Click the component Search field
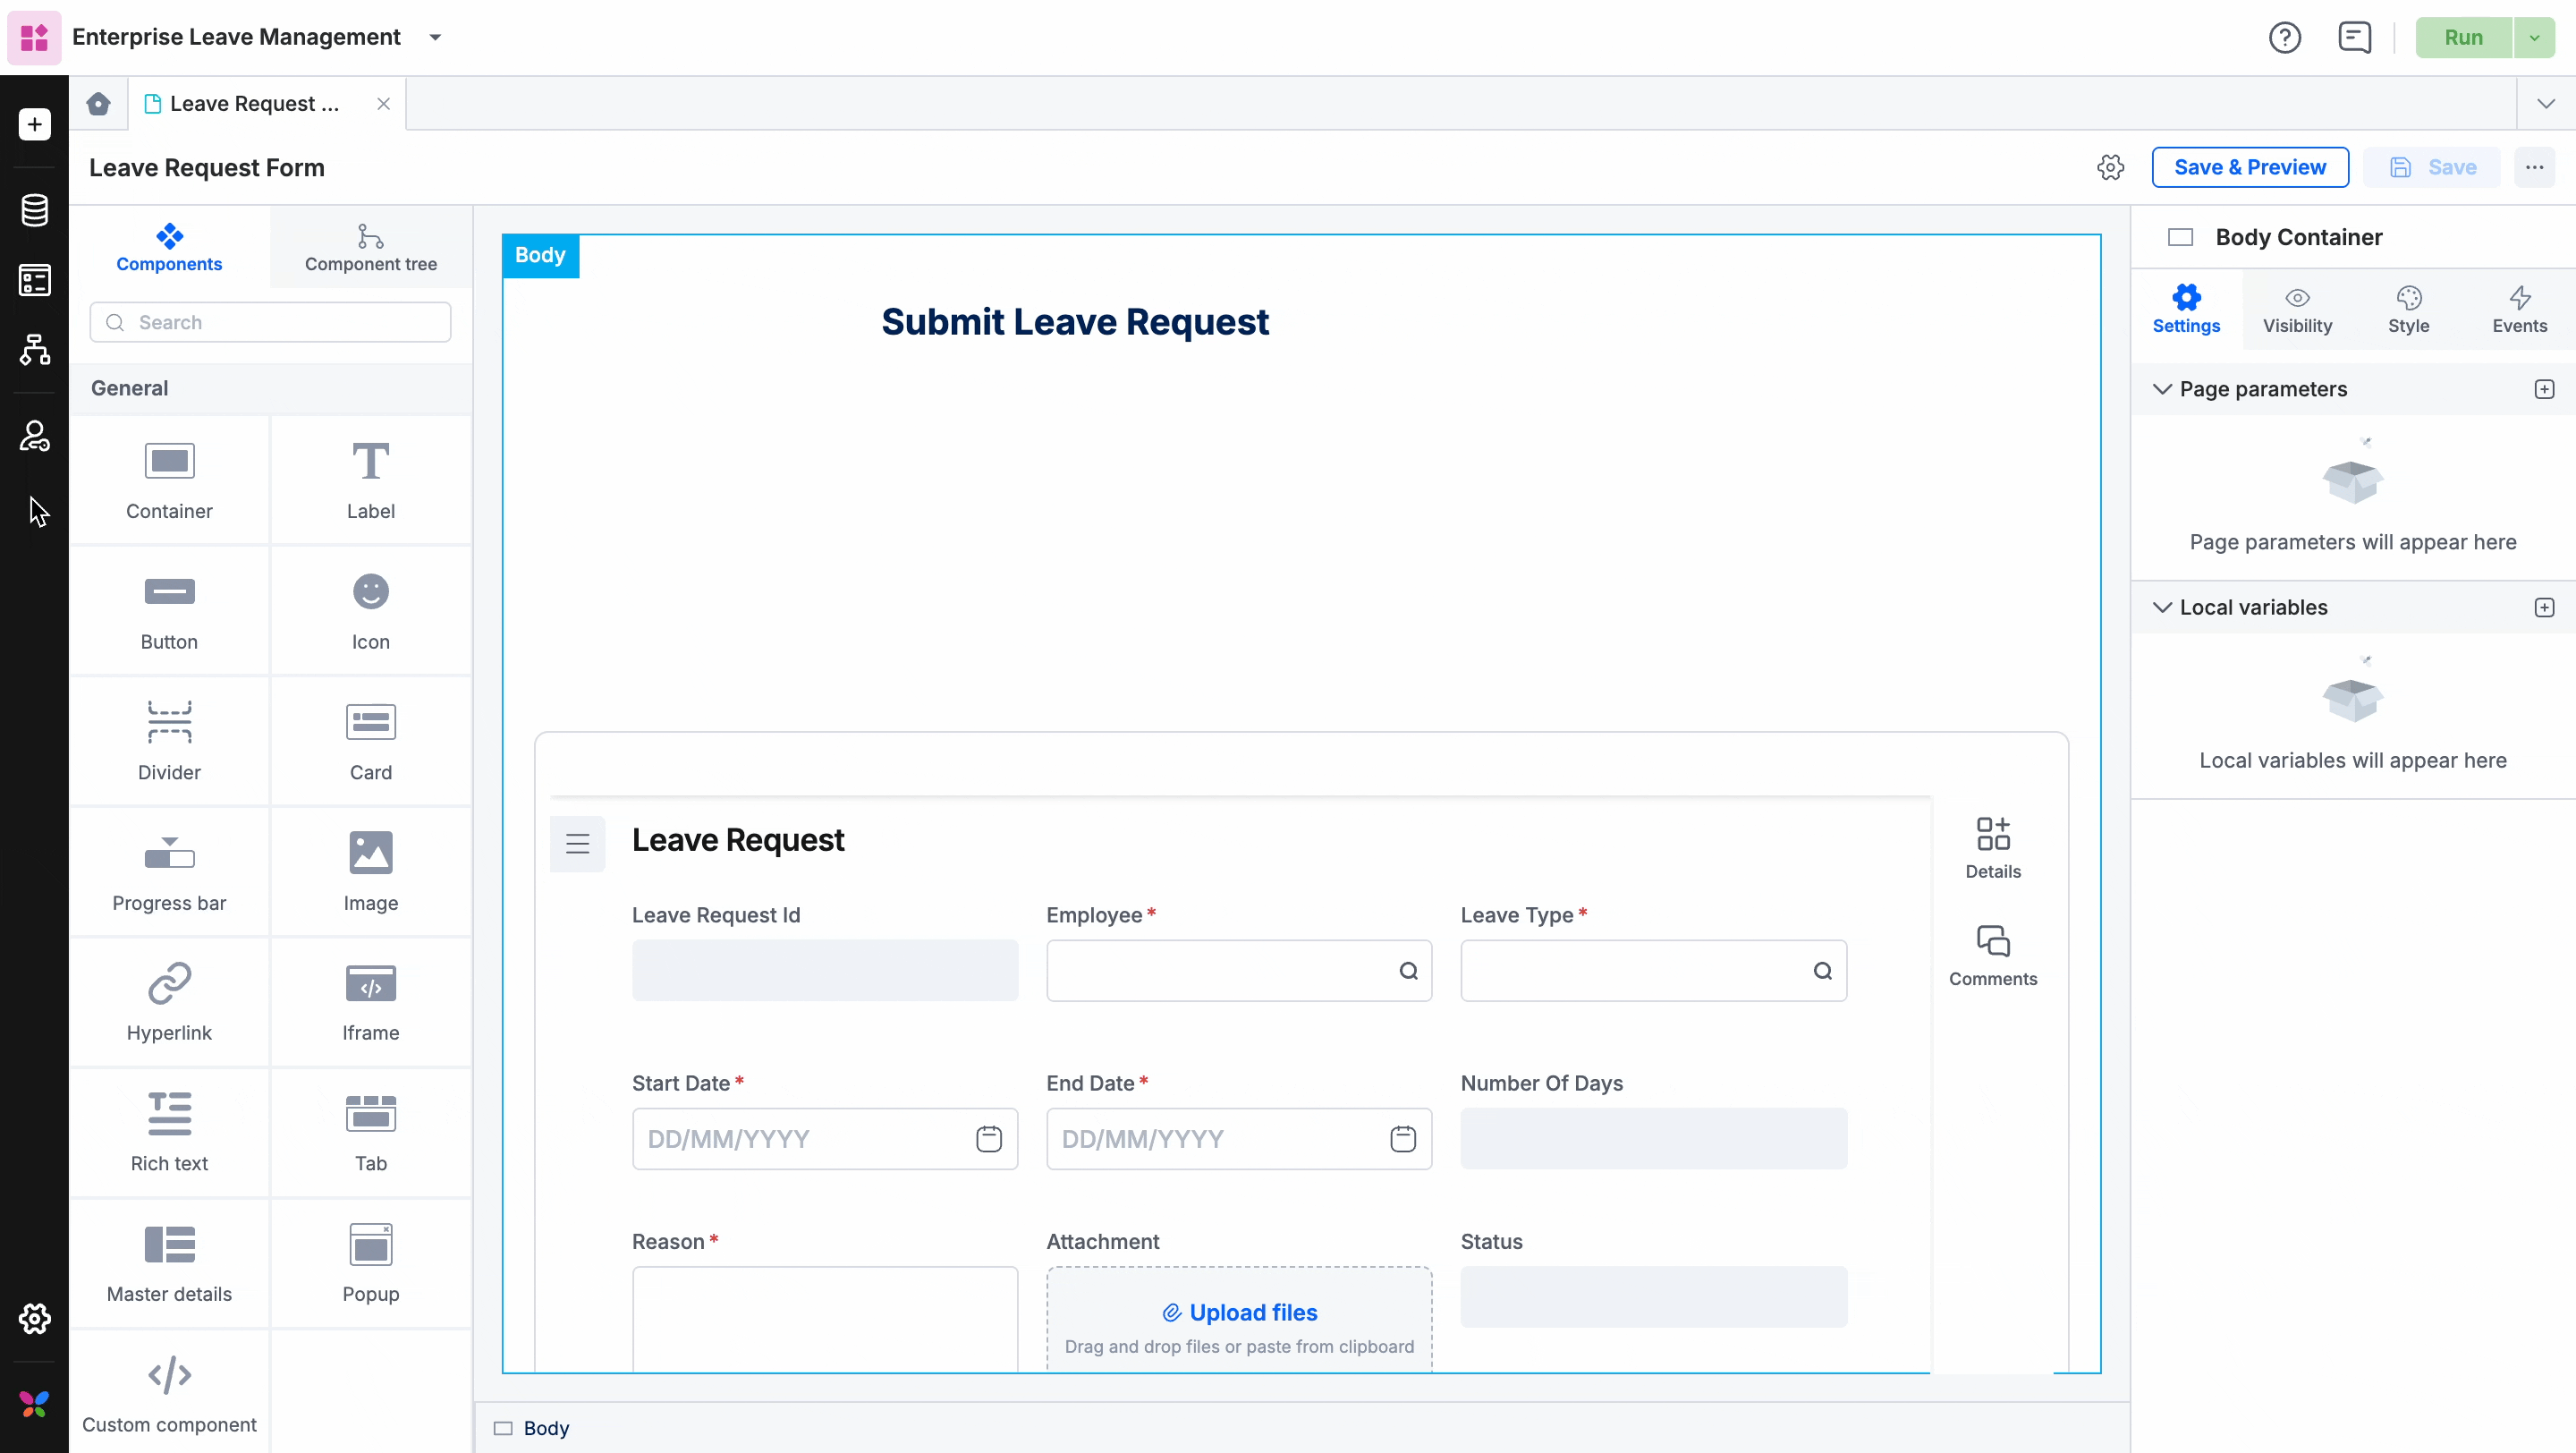This screenshot has height=1453, width=2576. coord(270,322)
